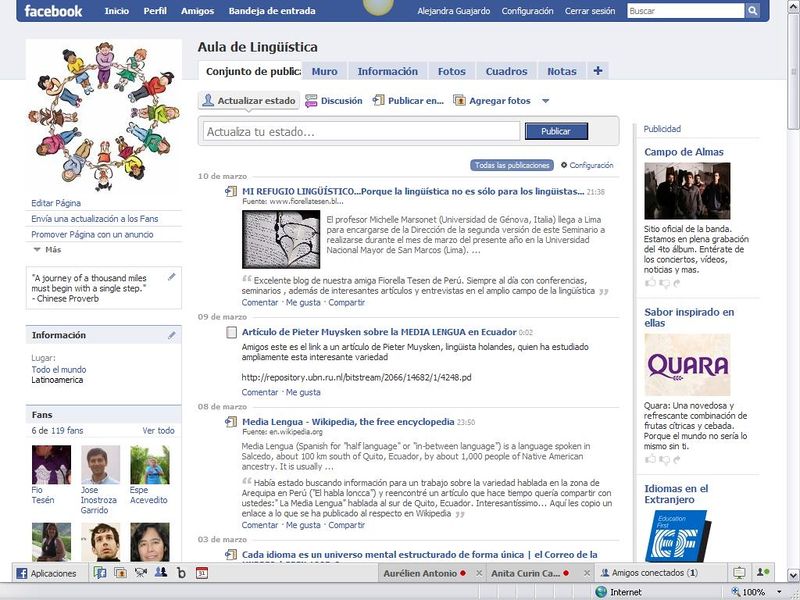The width and height of the screenshot is (800, 600).
Task: Click the Editar Página link
Action: point(56,203)
